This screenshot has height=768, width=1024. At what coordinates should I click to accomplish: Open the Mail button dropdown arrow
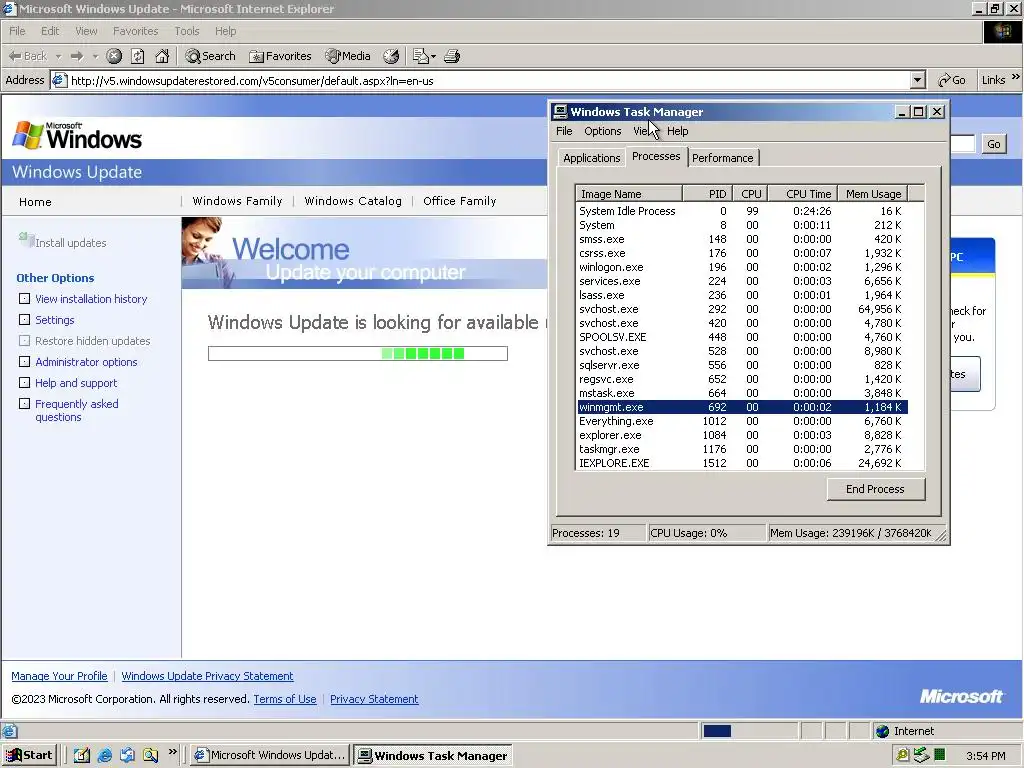tap(433, 56)
